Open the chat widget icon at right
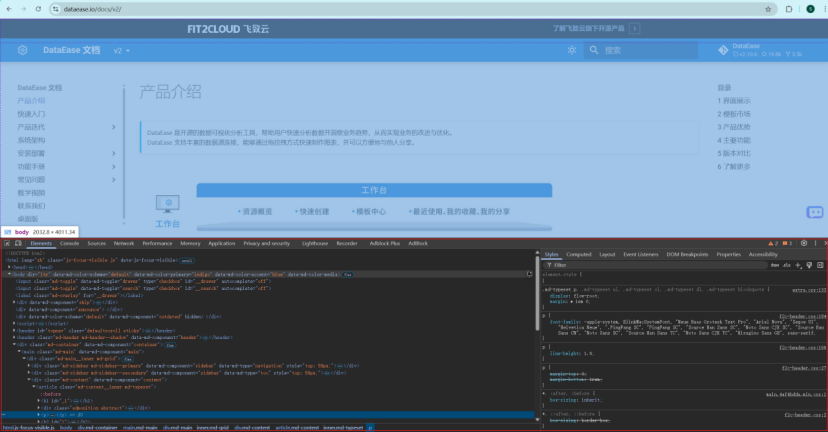 coord(815,212)
